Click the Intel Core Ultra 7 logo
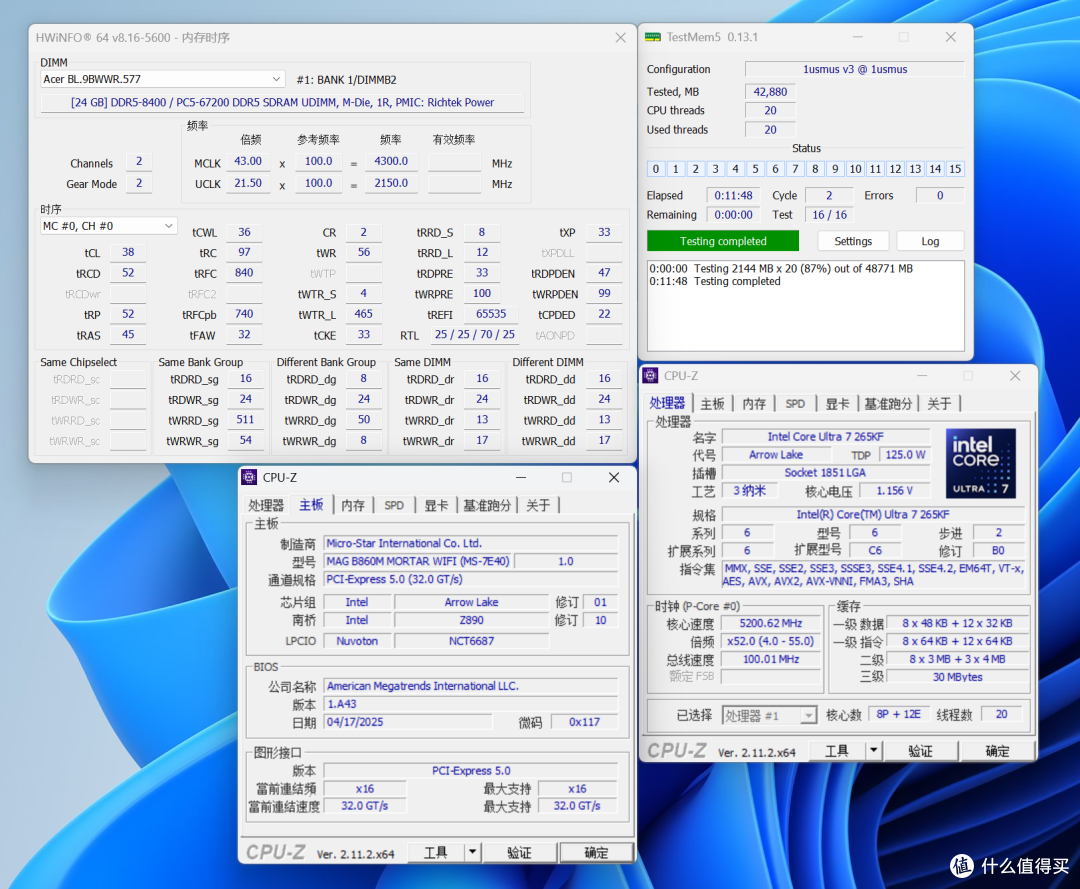 (x=980, y=463)
